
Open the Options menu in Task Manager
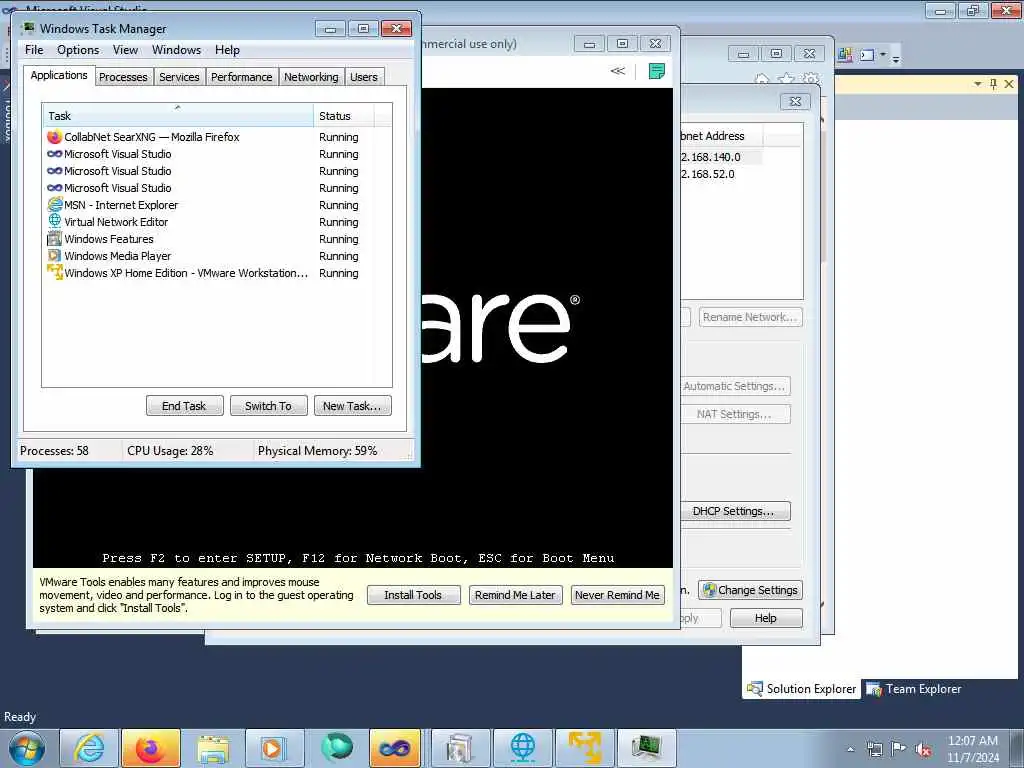(78, 50)
